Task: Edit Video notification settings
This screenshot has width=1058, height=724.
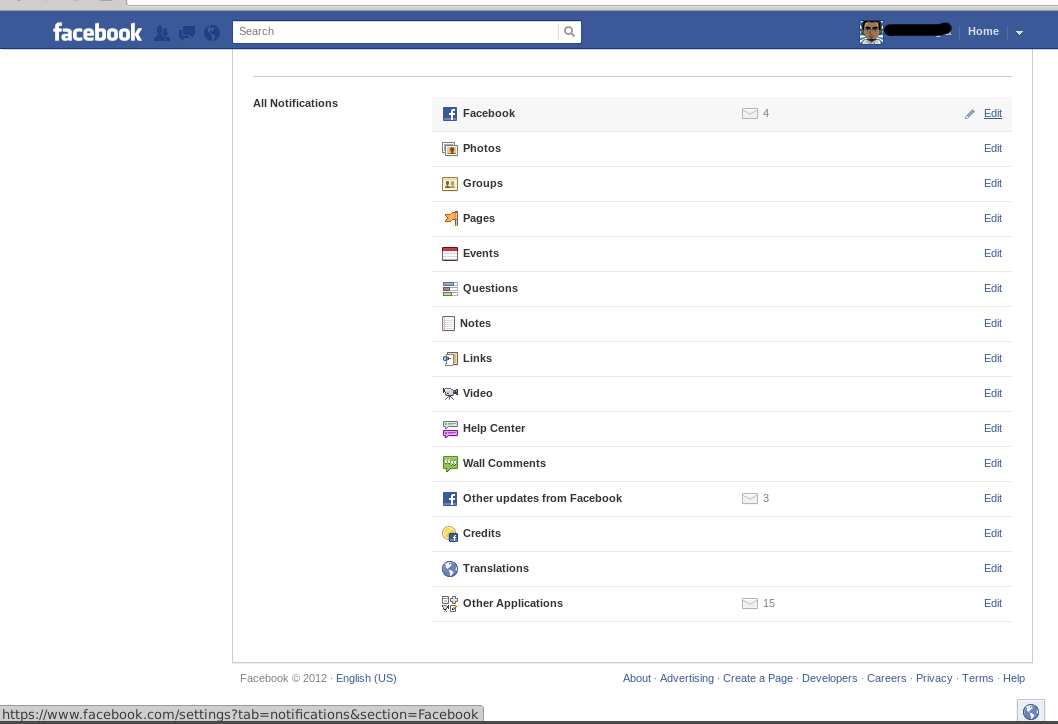Action: point(993,393)
